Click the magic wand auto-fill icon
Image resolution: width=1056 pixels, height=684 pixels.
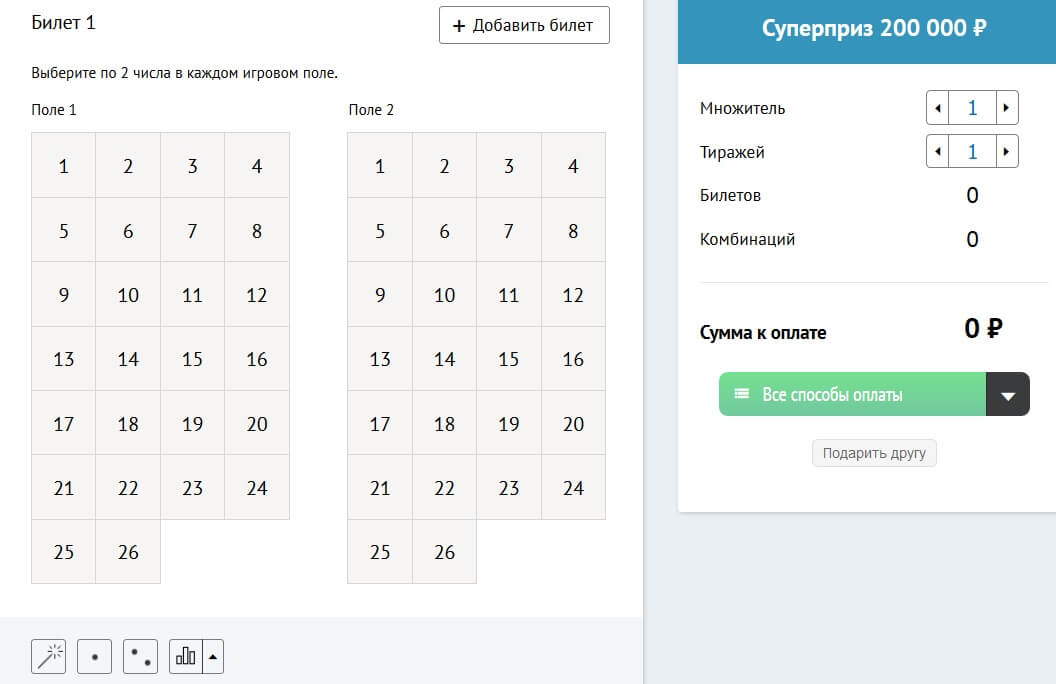coord(48,656)
